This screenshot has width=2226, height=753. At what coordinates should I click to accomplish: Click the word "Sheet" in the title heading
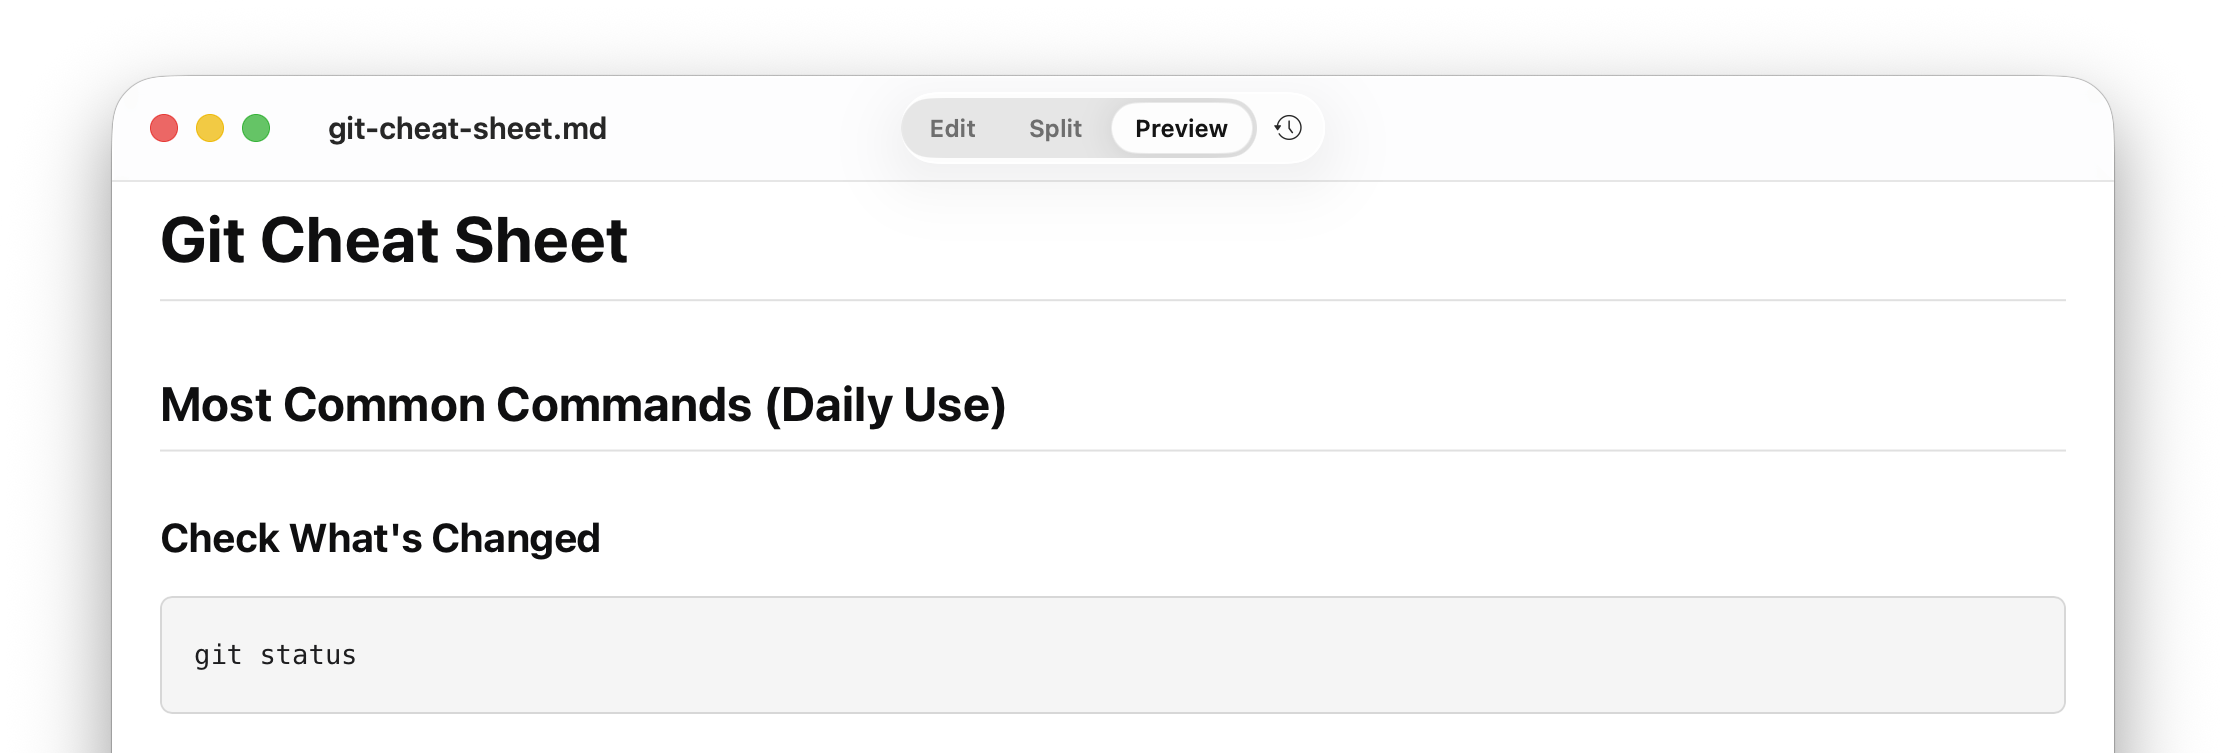point(540,241)
